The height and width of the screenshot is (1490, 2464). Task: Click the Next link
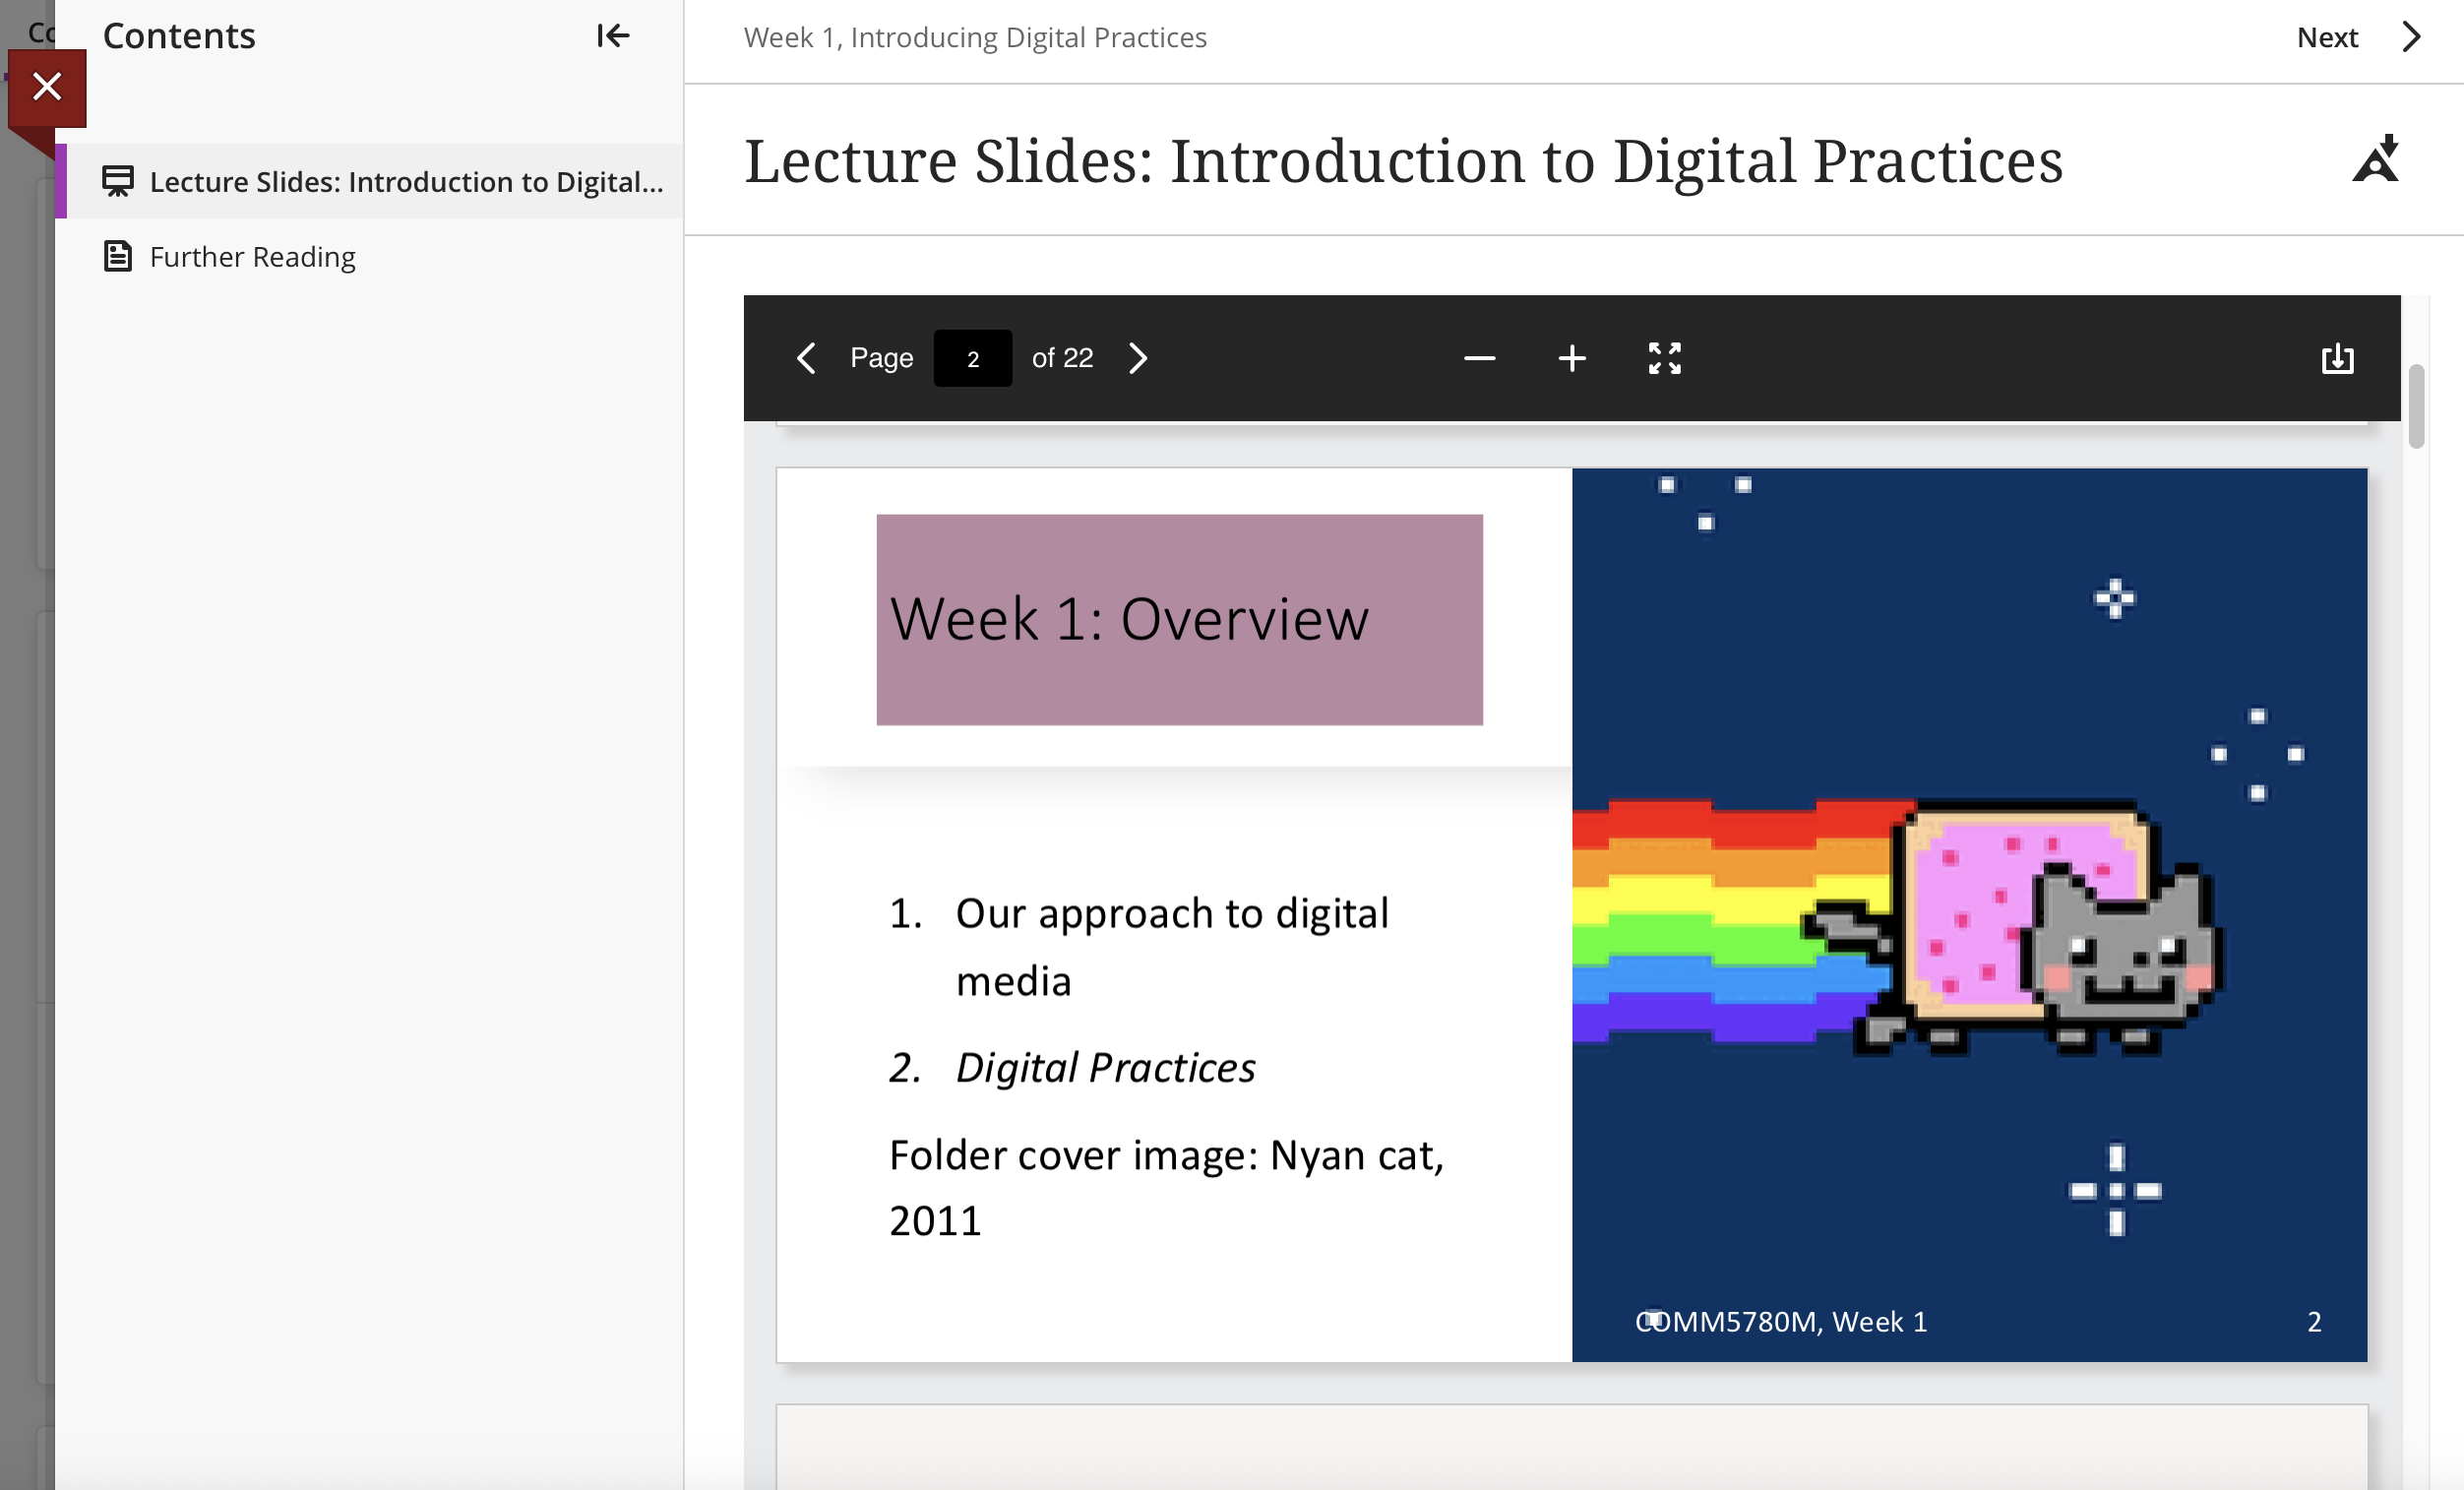(x=2327, y=37)
